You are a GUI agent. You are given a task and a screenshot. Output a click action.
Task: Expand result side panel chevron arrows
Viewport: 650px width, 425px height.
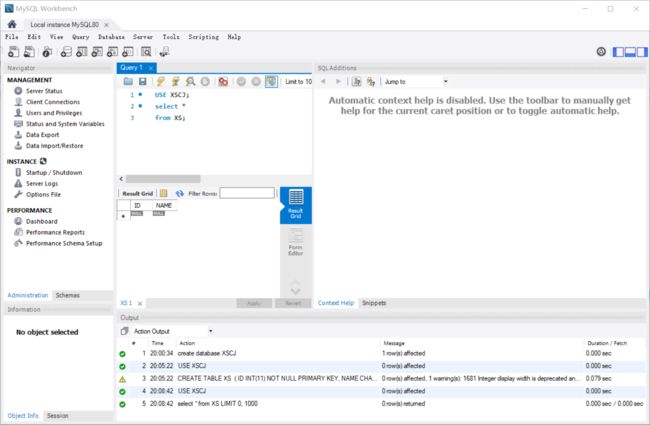(x=296, y=287)
